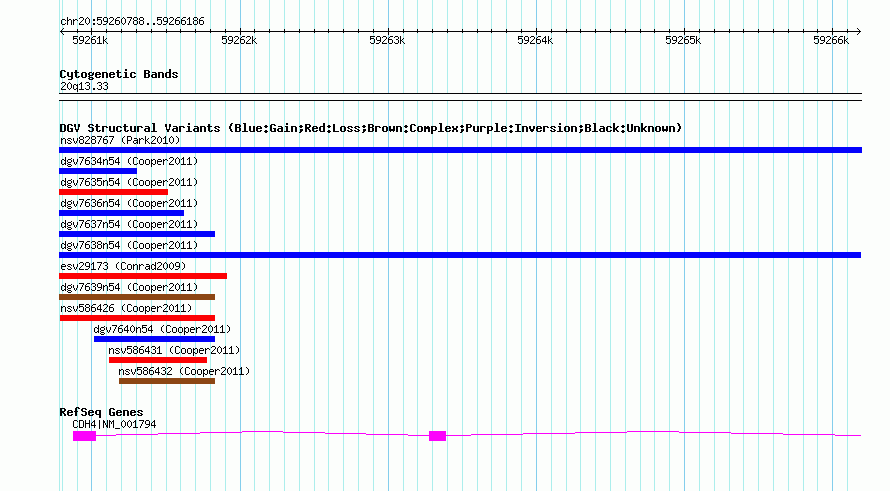This screenshot has width=890, height=491.
Task: Click the nsv586432 brown complex bar
Action: (167, 381)
